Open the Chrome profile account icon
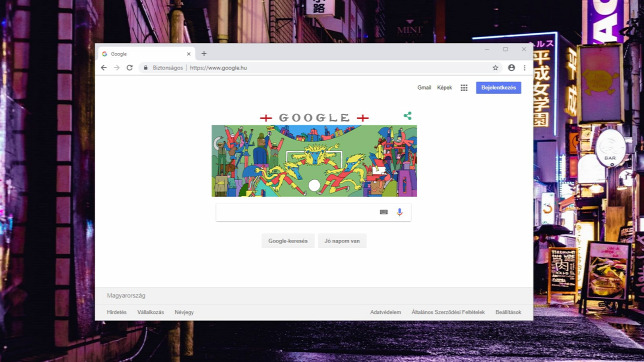Screen dimensions: 644x362 511,68
